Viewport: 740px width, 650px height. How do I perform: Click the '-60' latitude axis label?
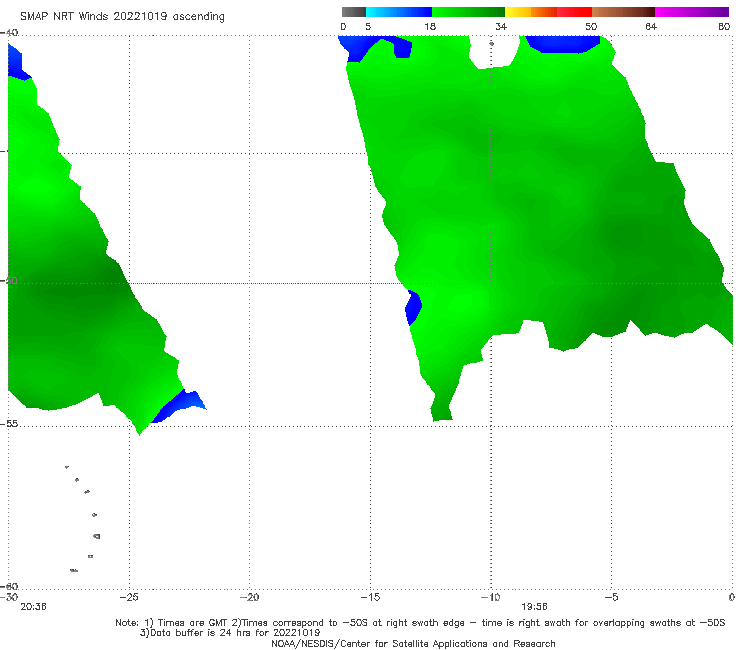[x=9, y=586]
